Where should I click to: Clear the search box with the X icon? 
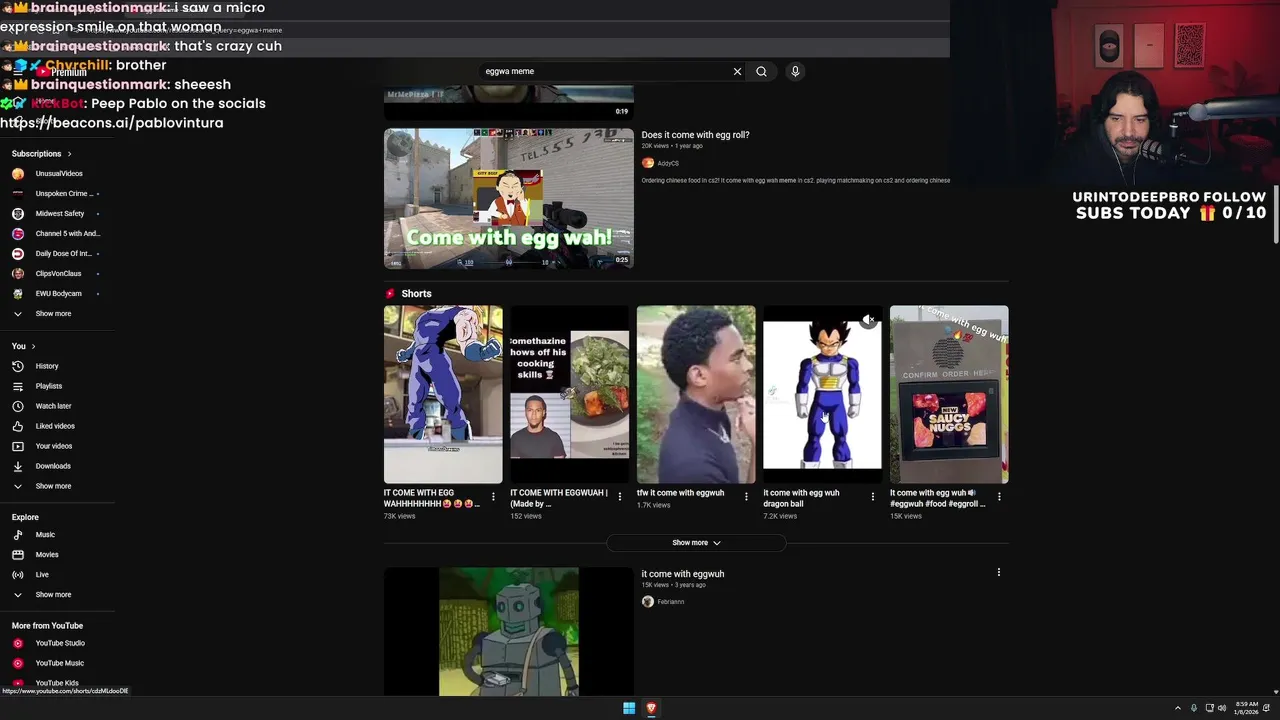pyautogui.click(x=737, y=71)
